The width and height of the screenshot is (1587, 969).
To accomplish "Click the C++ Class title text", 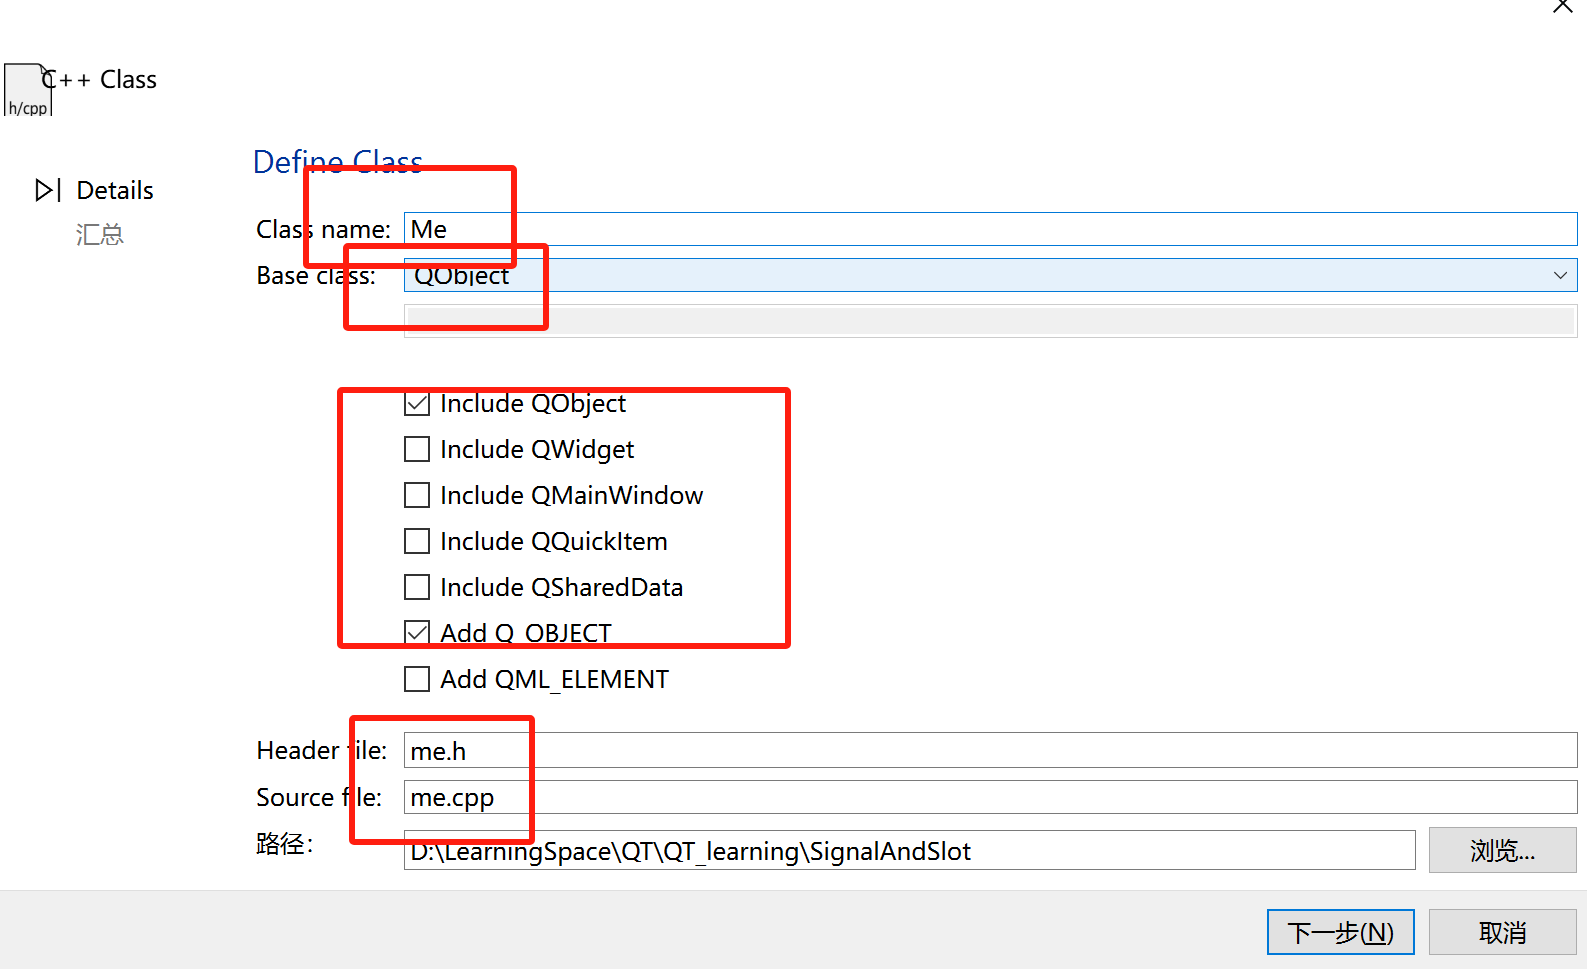I will click(x=100, y=79).
